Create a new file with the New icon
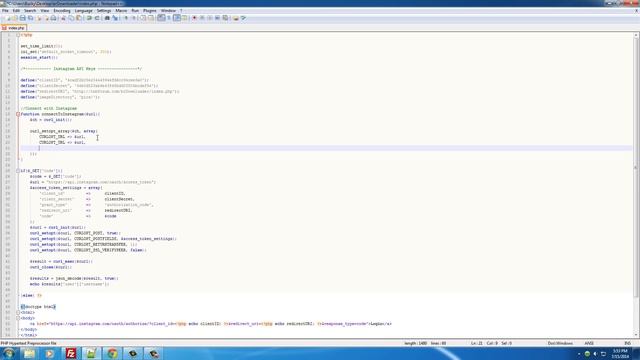This screenshot has height=360, width=640. click(x=7, y=18)
